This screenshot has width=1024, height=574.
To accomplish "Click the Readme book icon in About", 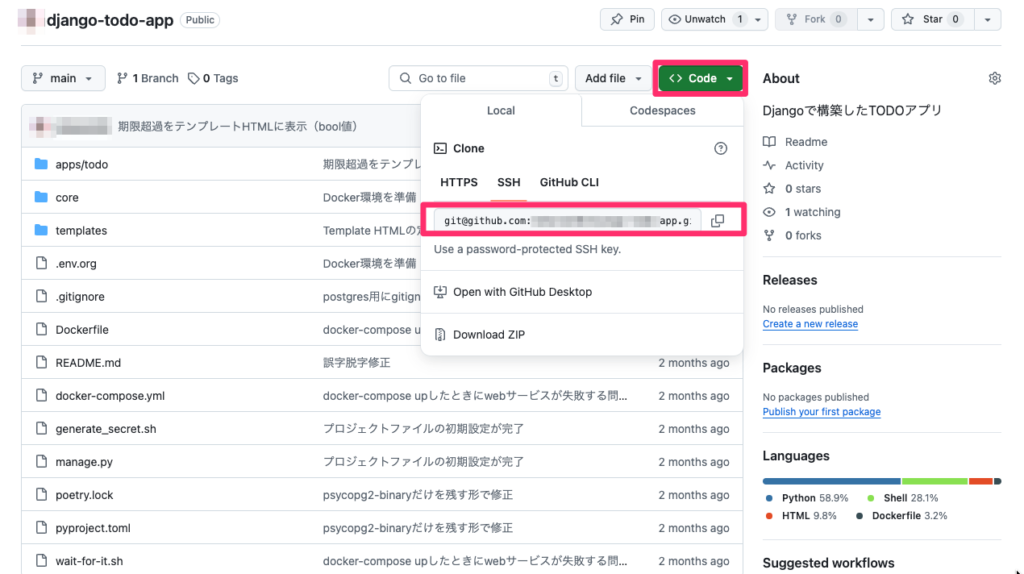I will click(x=769, y=142).
